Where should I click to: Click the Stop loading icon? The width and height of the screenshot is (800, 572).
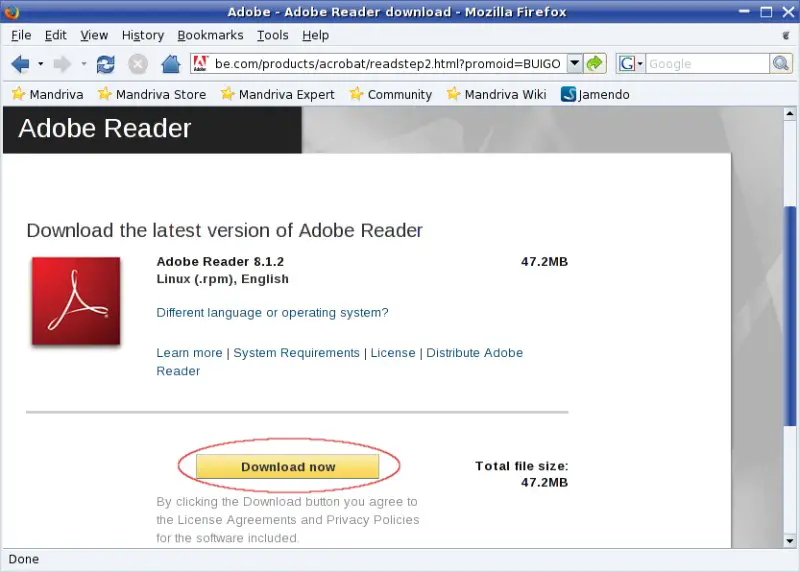(x=138, y=64)
